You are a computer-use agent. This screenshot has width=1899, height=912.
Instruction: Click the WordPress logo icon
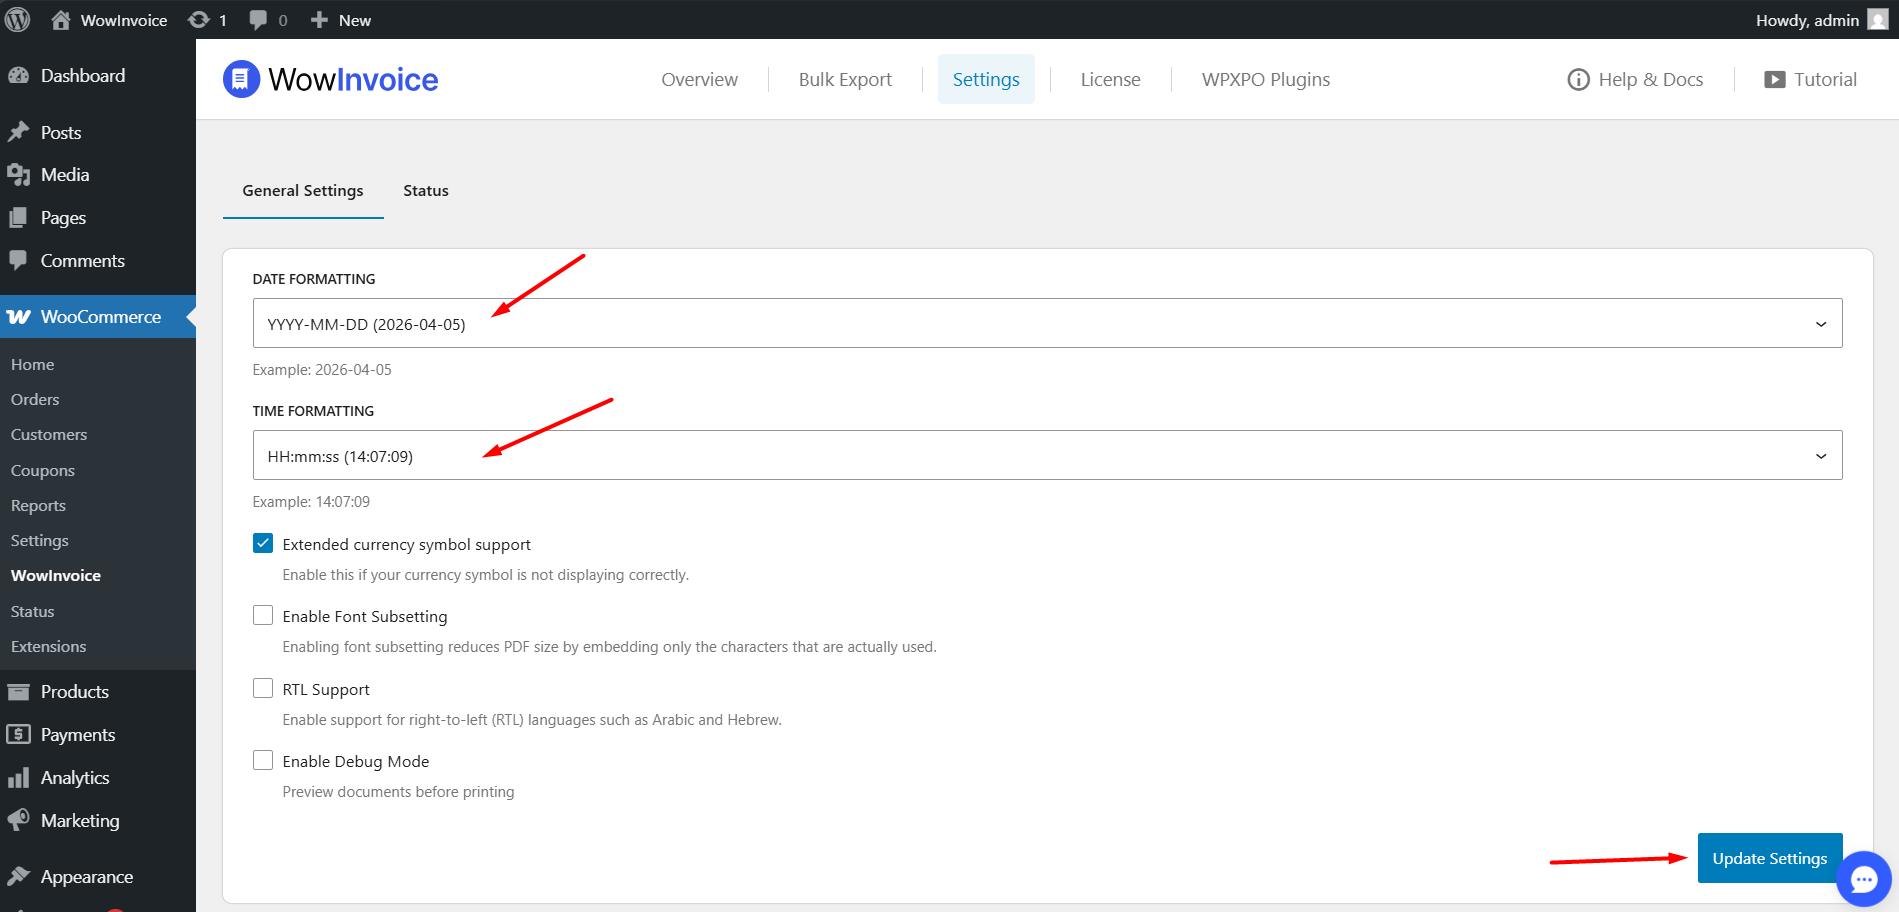pyautogui.click(x=18, y=20)
